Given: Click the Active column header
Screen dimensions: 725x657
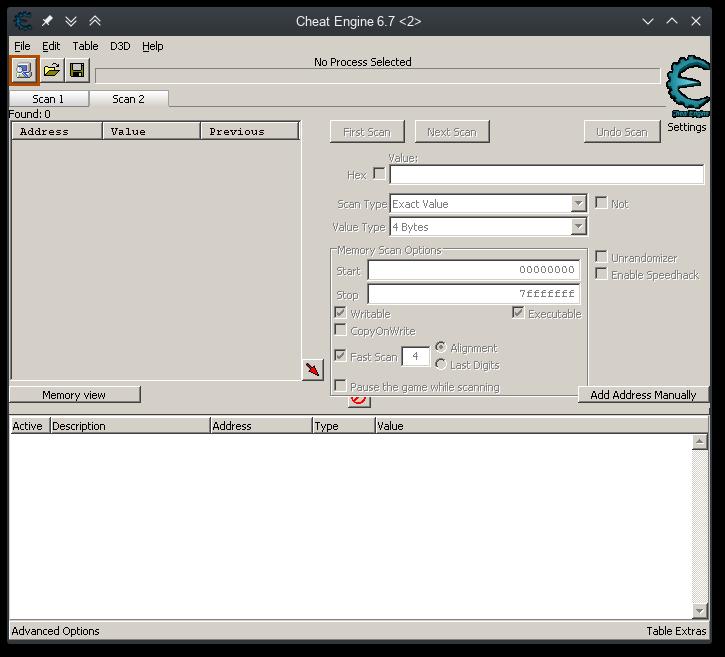Looking at the screenshot, I should 29,426.
